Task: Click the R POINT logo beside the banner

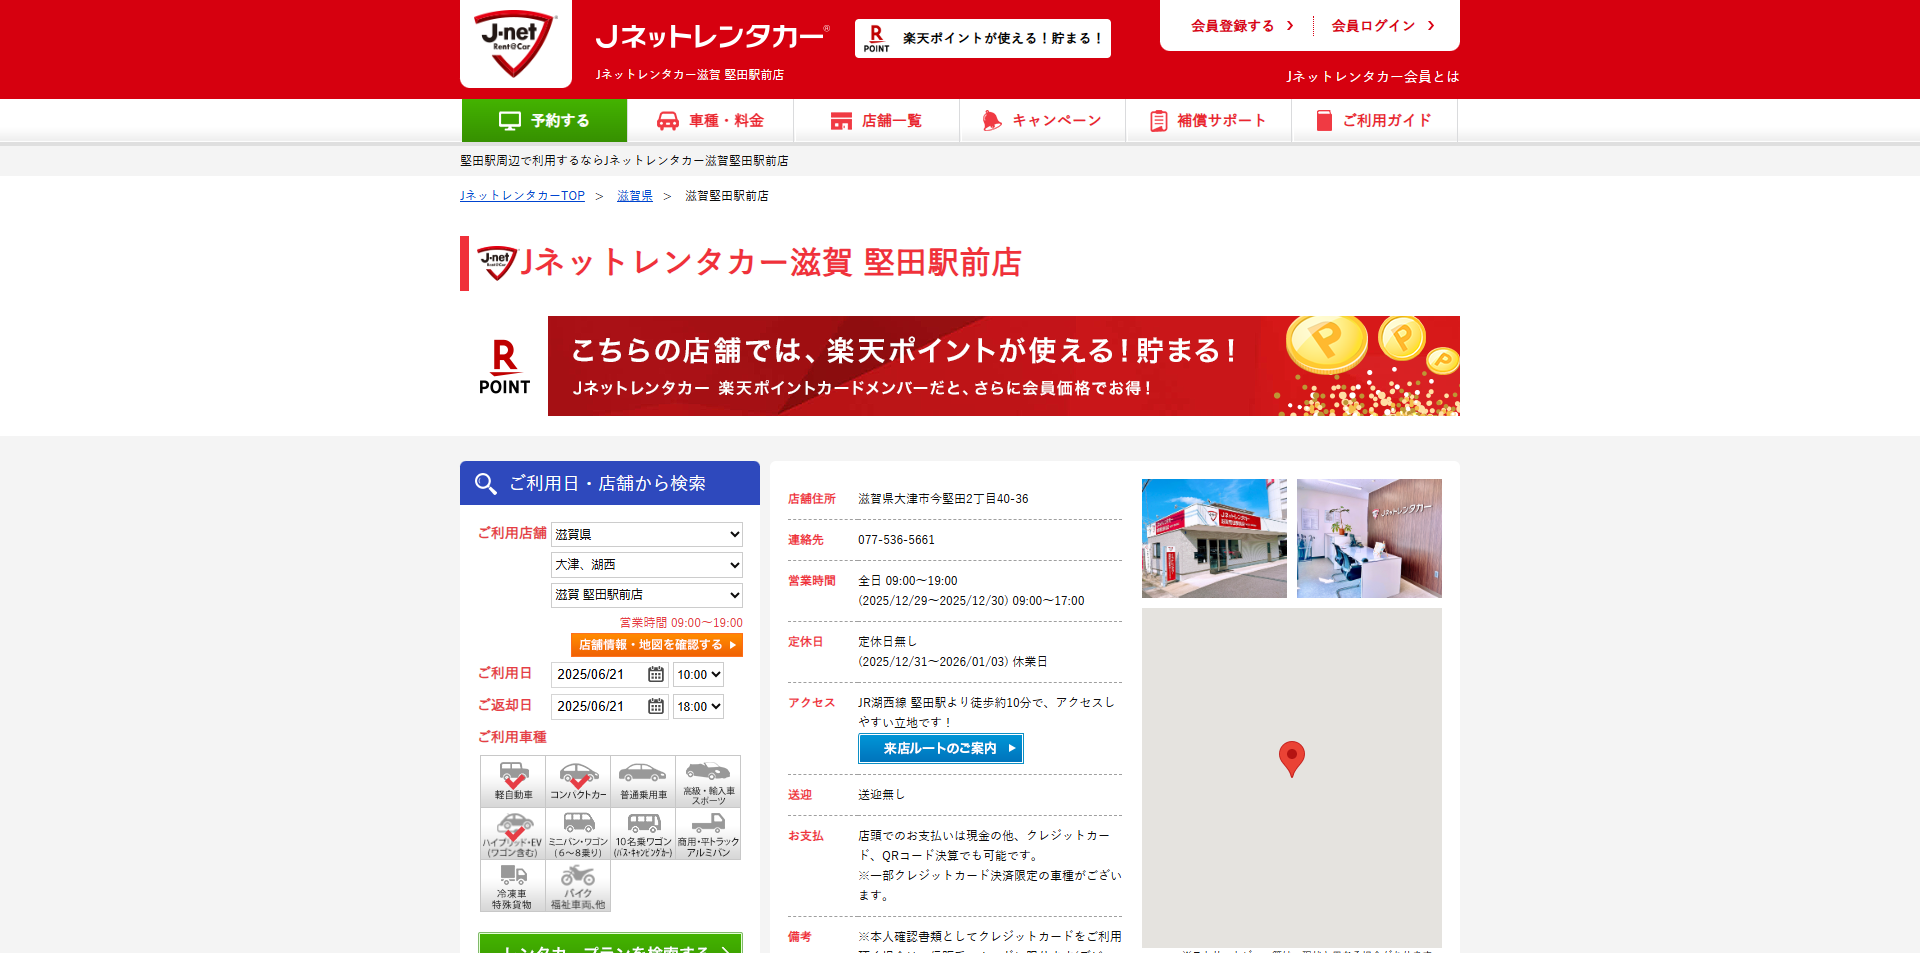Action: coord(504,367)
